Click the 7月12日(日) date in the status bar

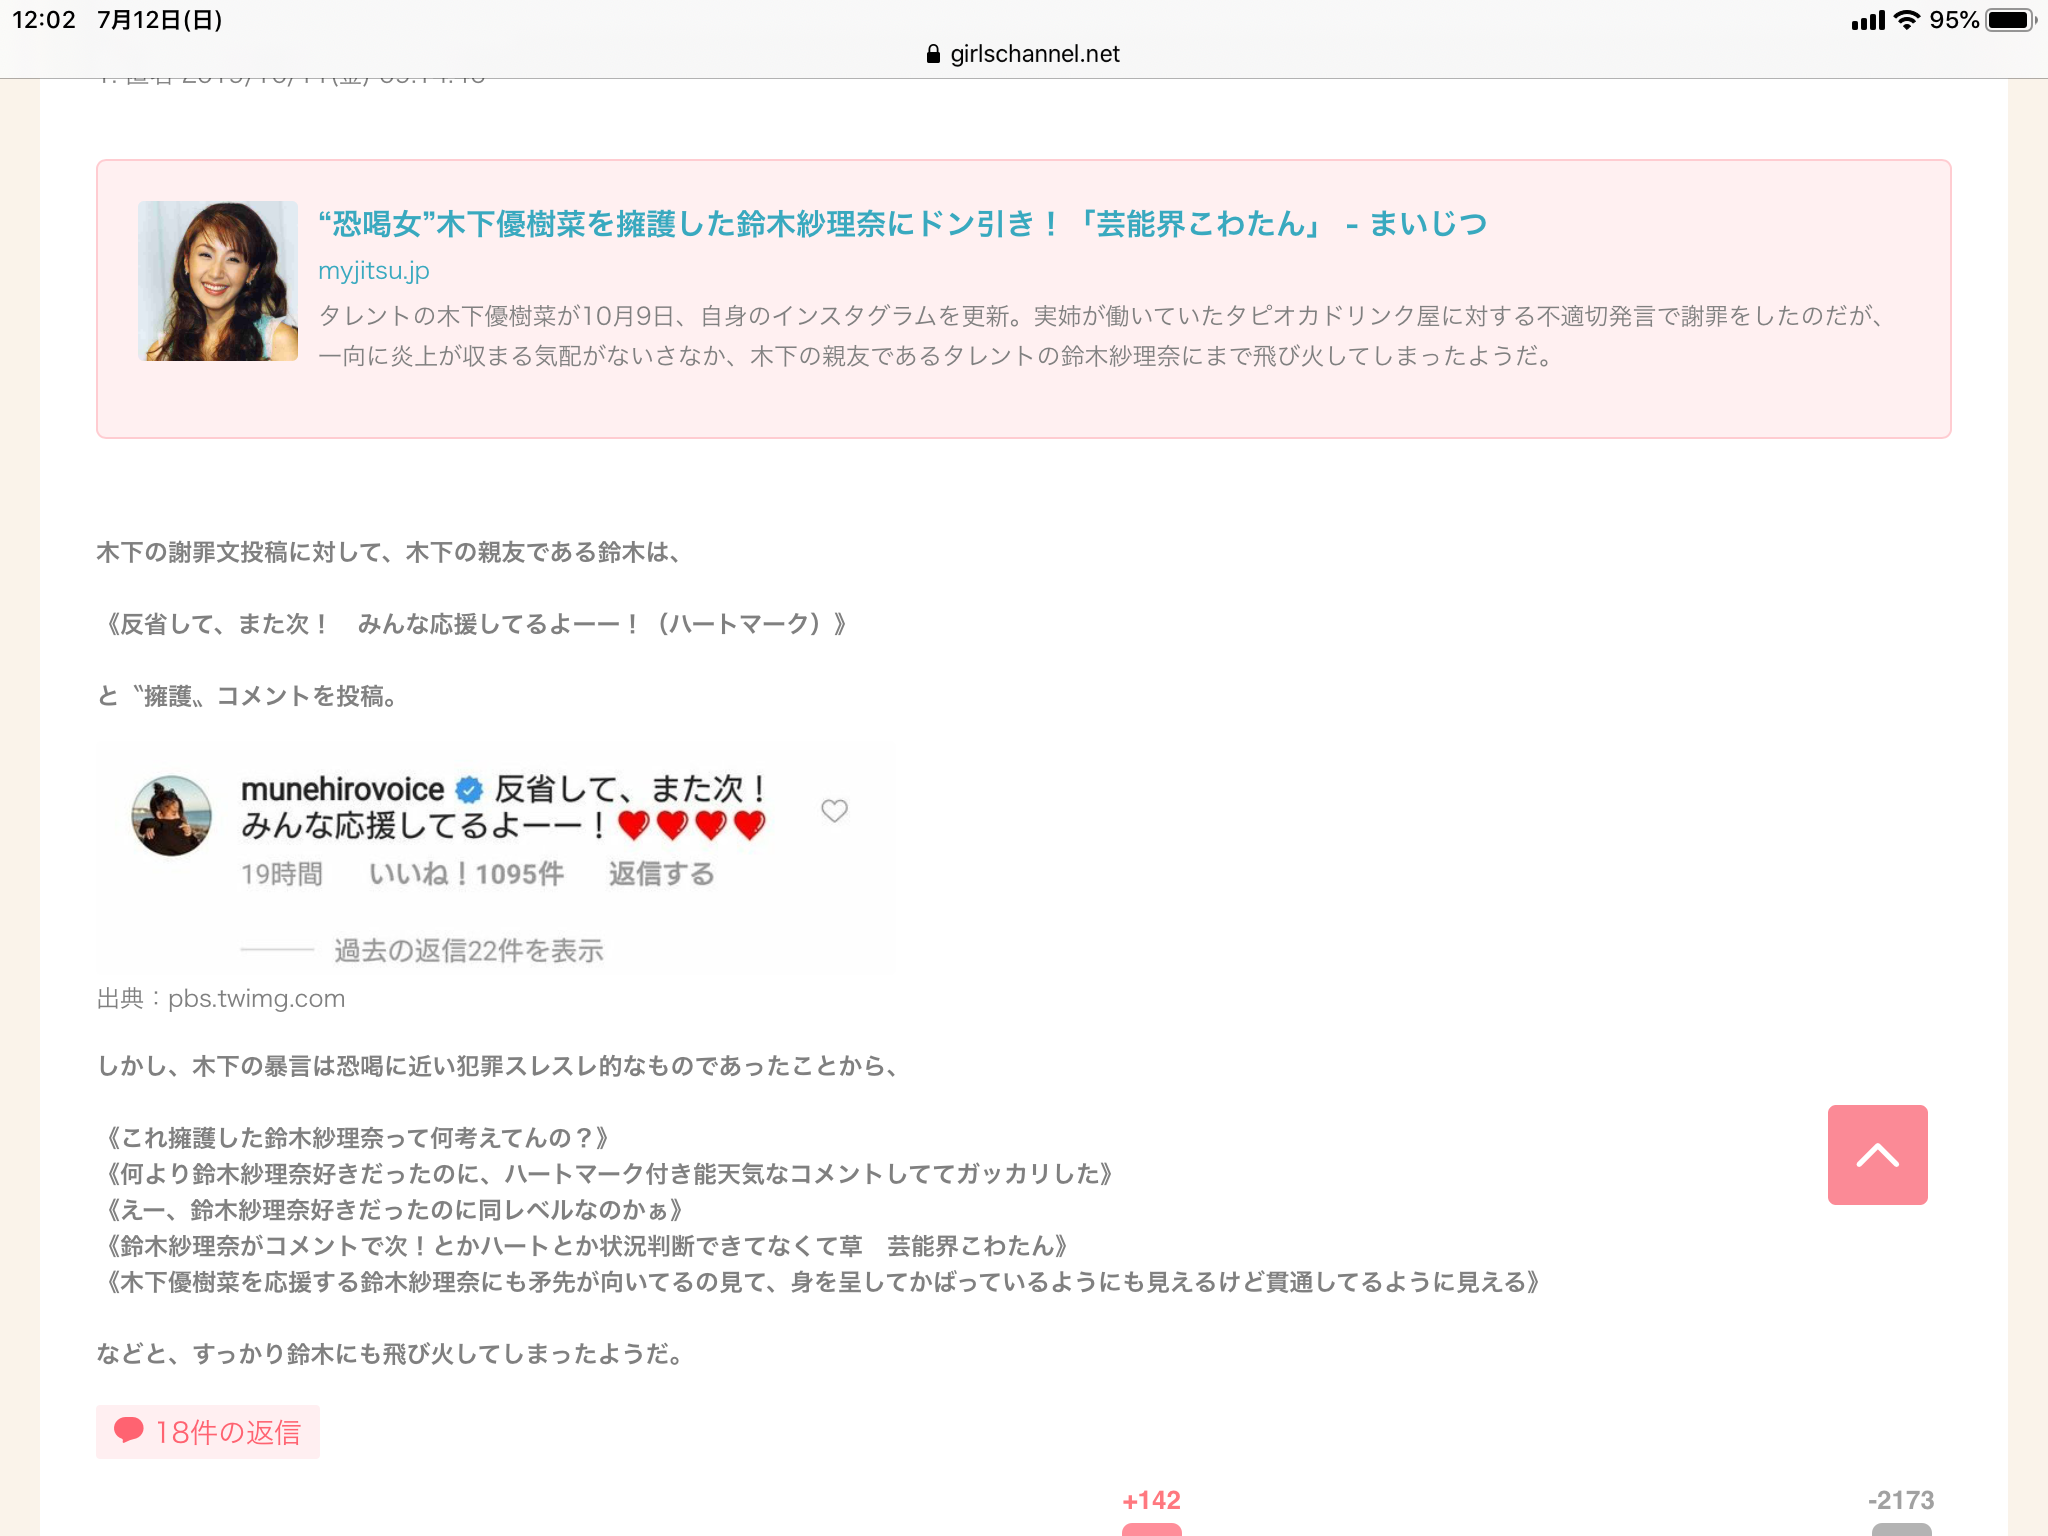(159, 20)
